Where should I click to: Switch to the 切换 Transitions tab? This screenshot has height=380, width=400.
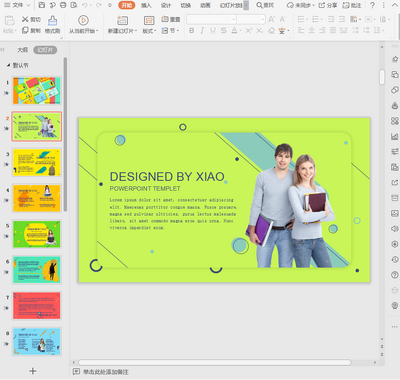click(186, 5)
